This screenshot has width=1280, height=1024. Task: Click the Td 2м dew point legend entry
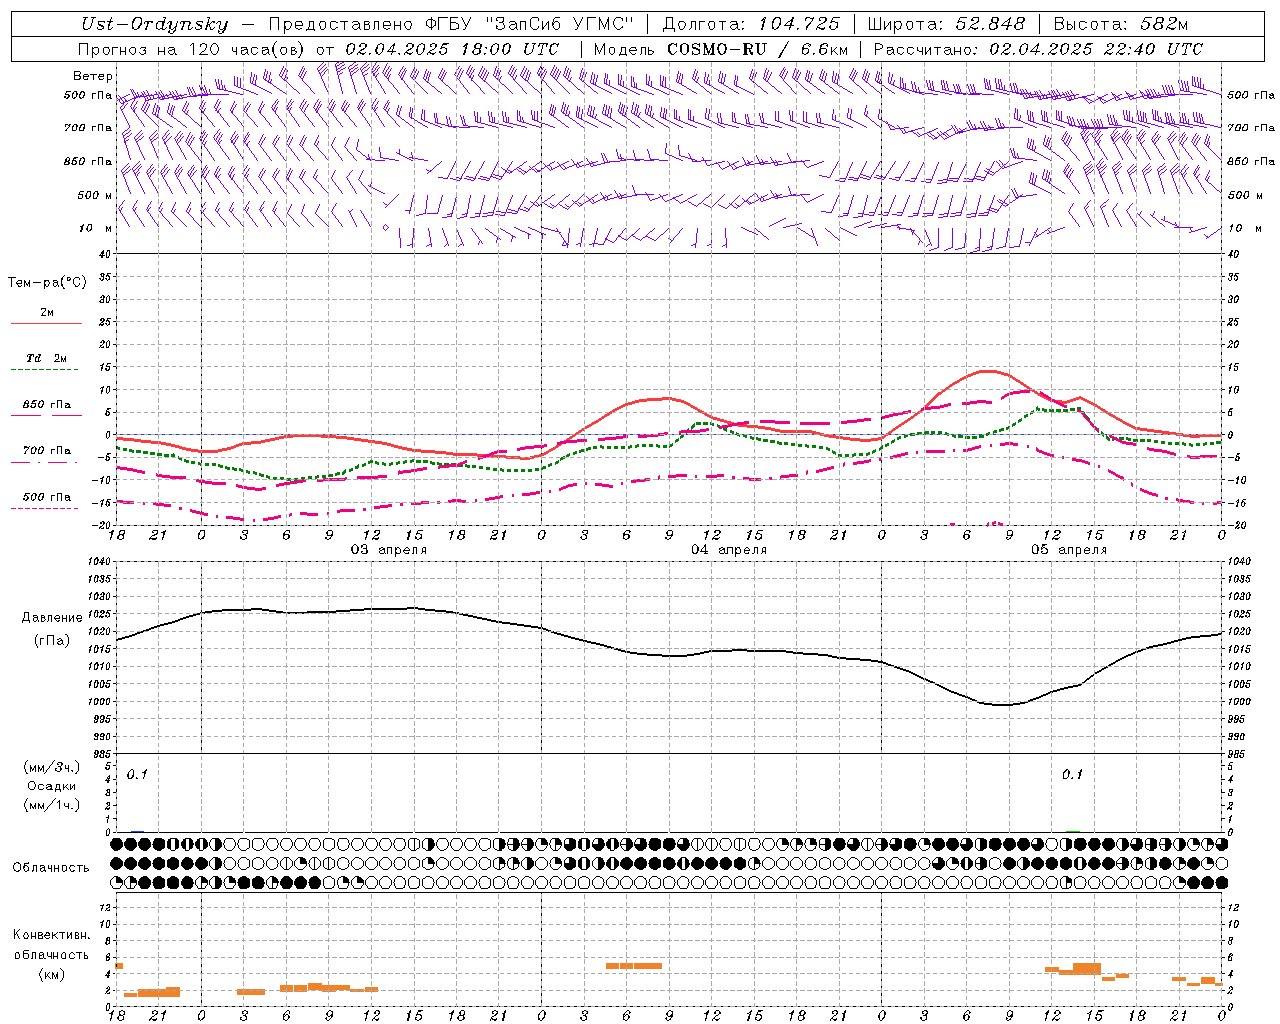pyautogui.click(x=47, y=358)
